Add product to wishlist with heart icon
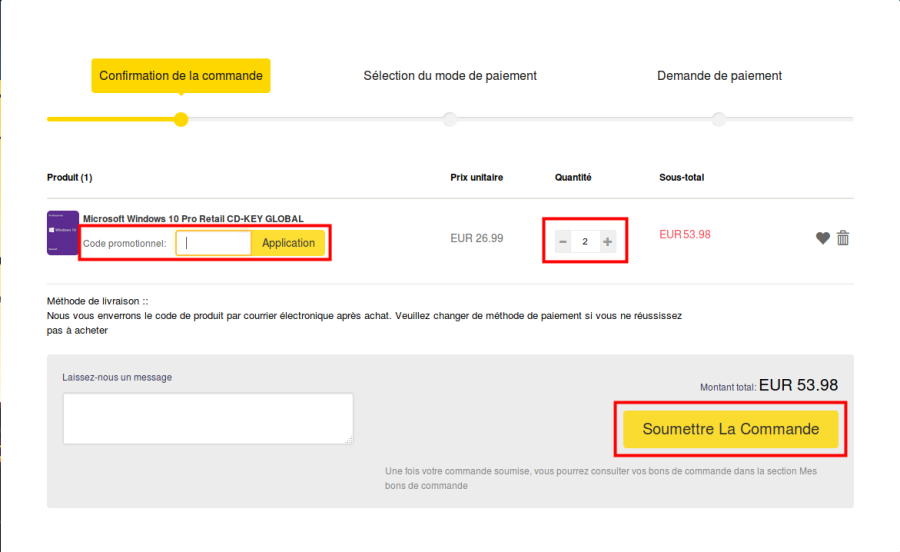The image size is (900, 552). point(823,238)
